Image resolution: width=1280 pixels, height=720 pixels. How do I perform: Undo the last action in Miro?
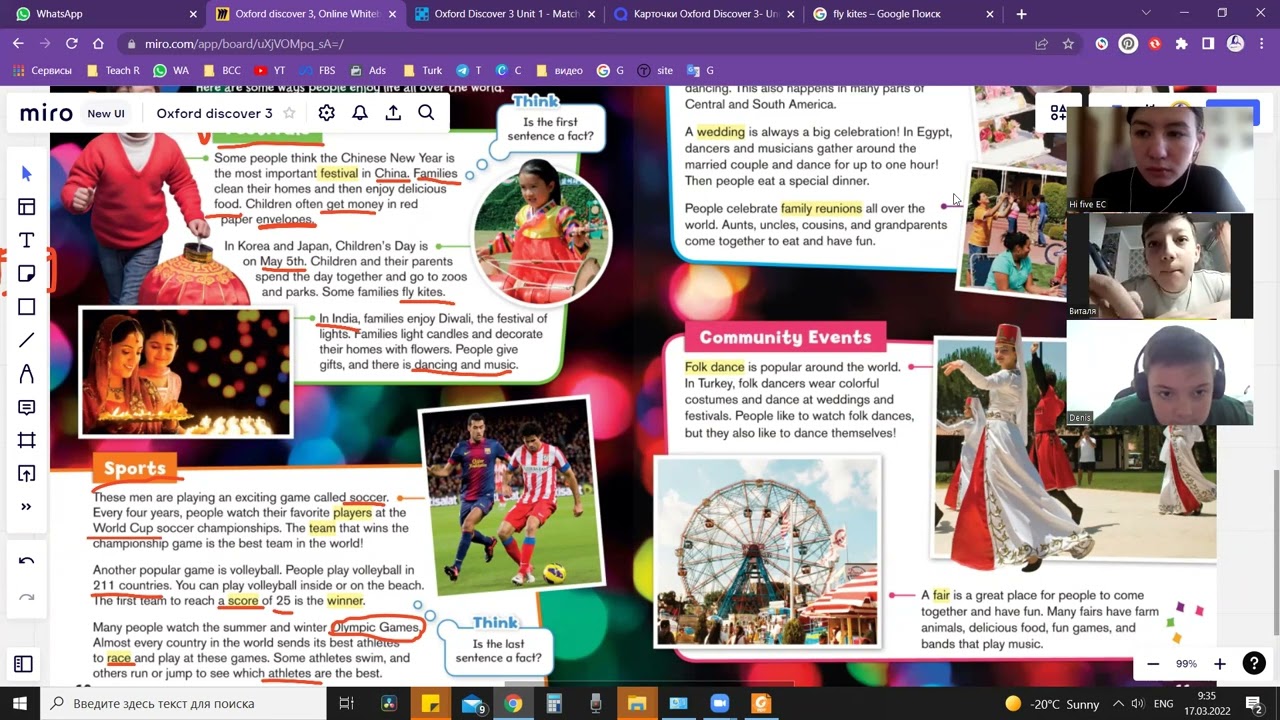[27, 561]
